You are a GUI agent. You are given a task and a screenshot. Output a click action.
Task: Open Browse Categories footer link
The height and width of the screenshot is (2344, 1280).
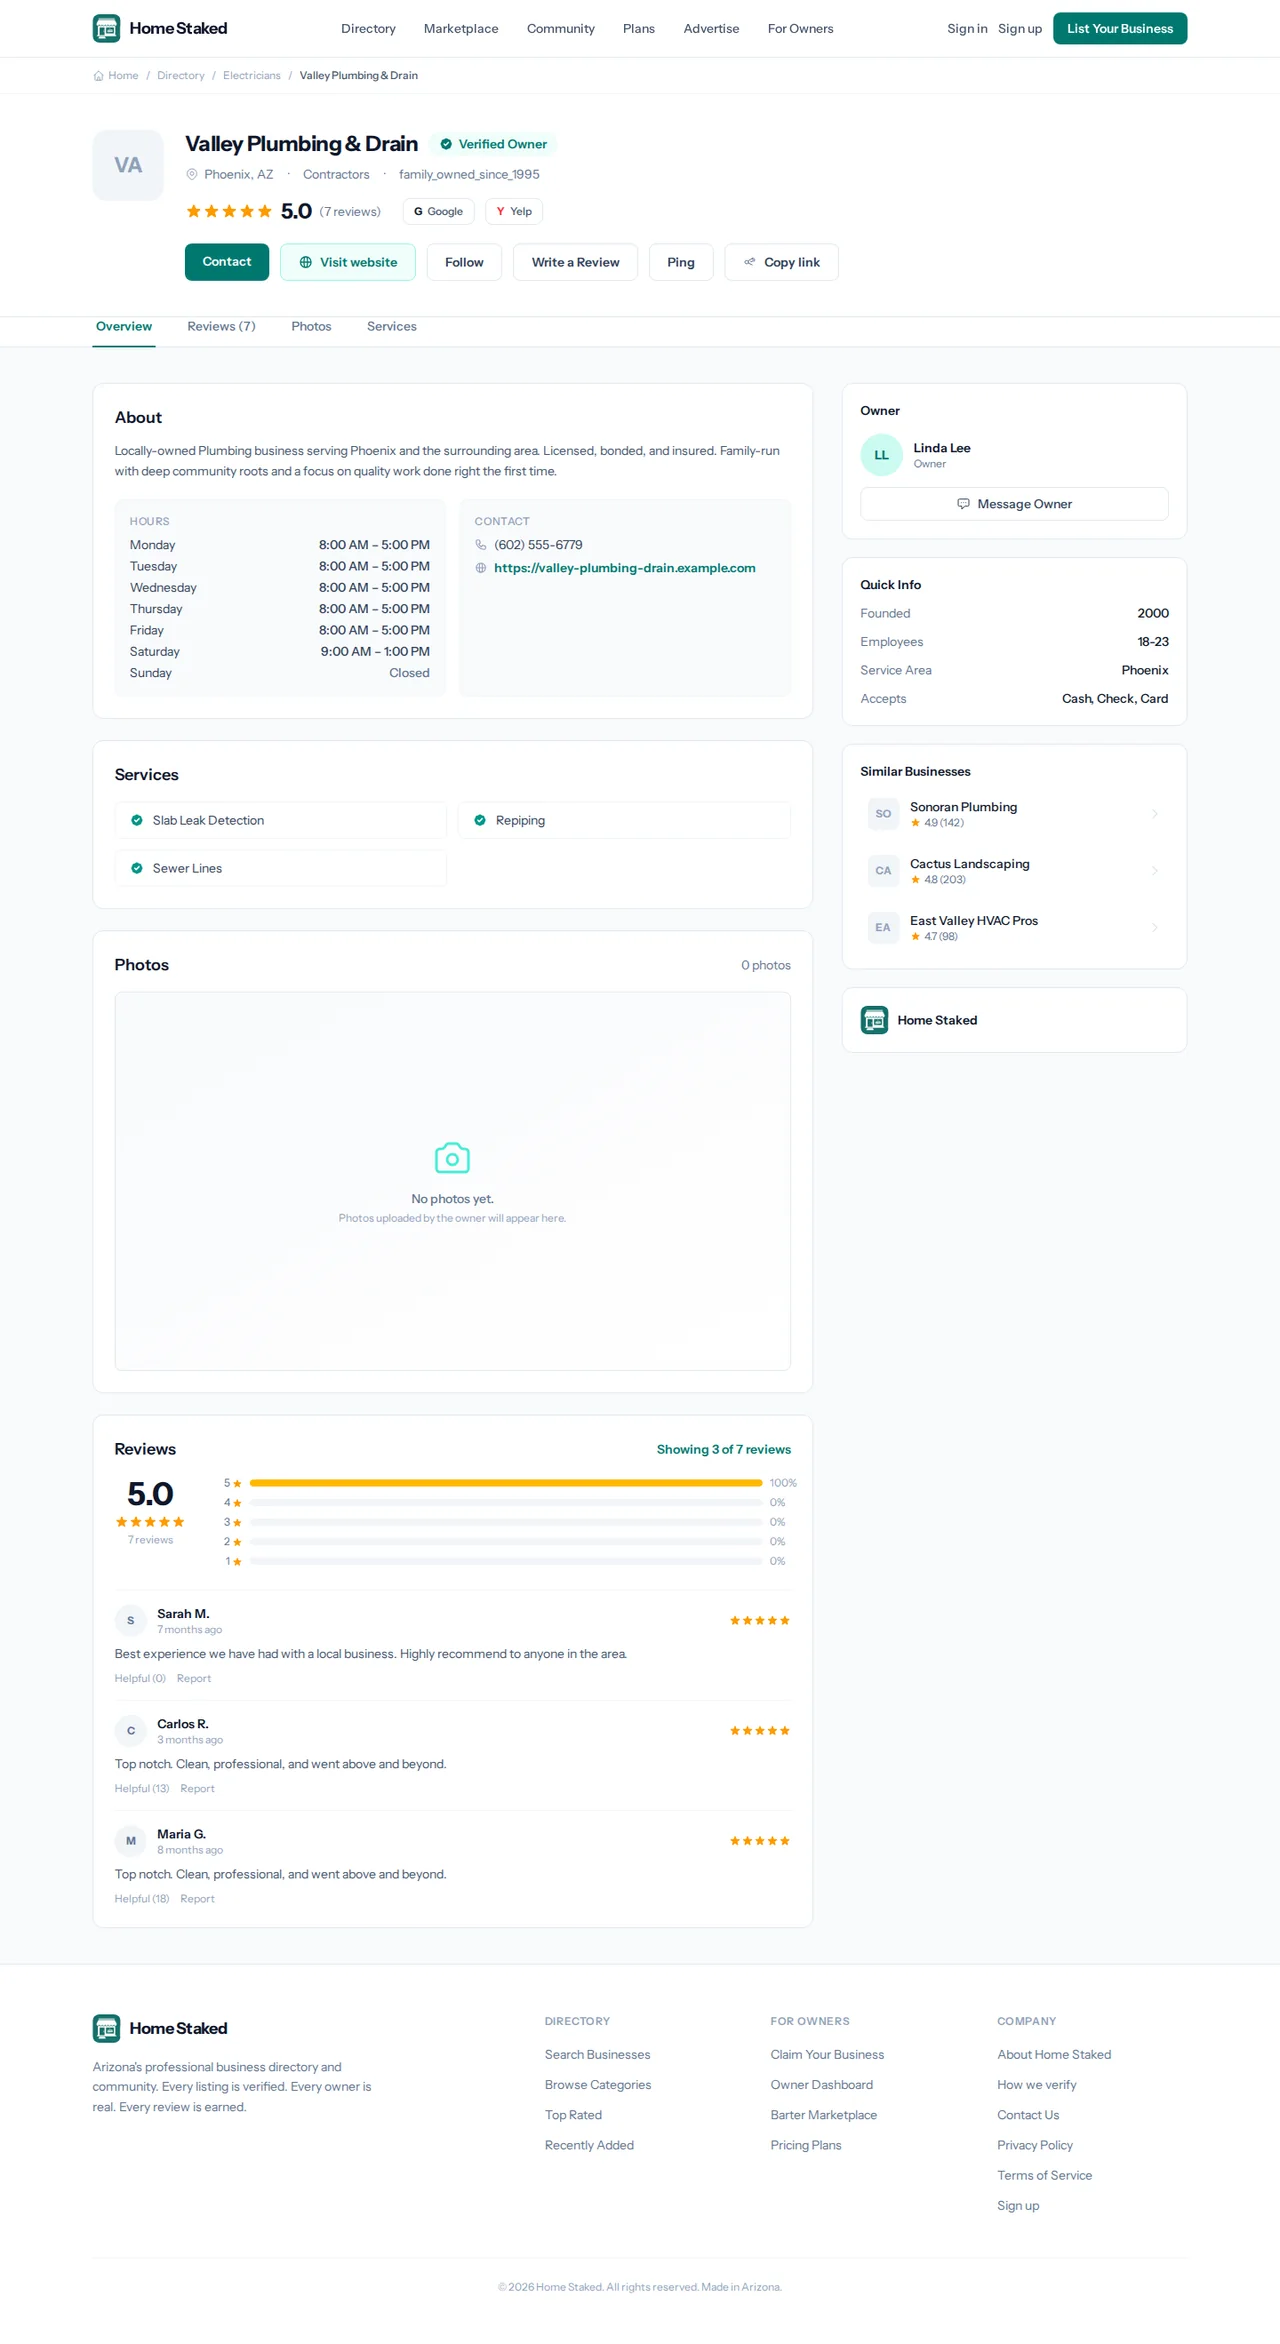[x=598, y=2085]
